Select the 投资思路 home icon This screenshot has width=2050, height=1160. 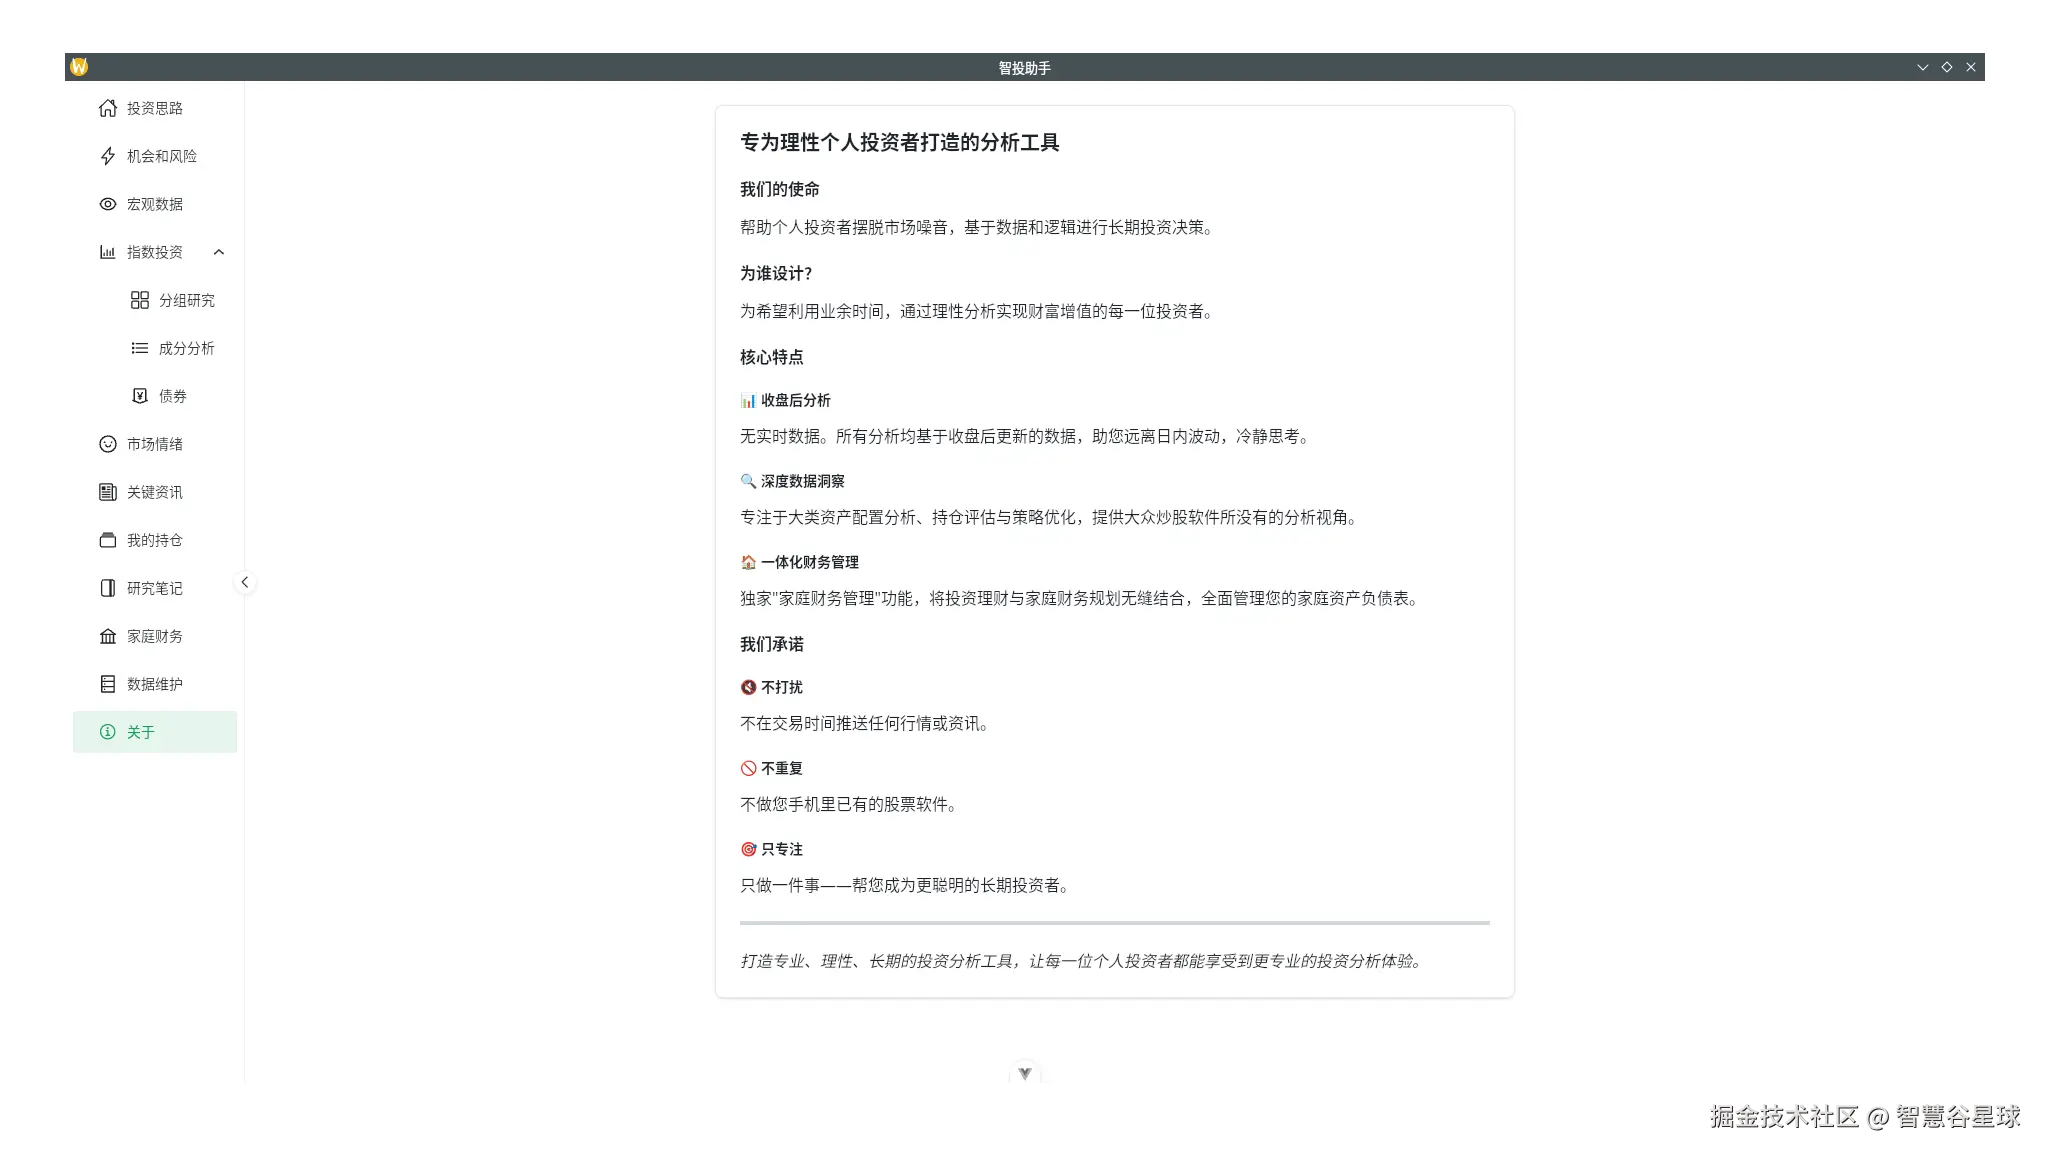[108, 108]
